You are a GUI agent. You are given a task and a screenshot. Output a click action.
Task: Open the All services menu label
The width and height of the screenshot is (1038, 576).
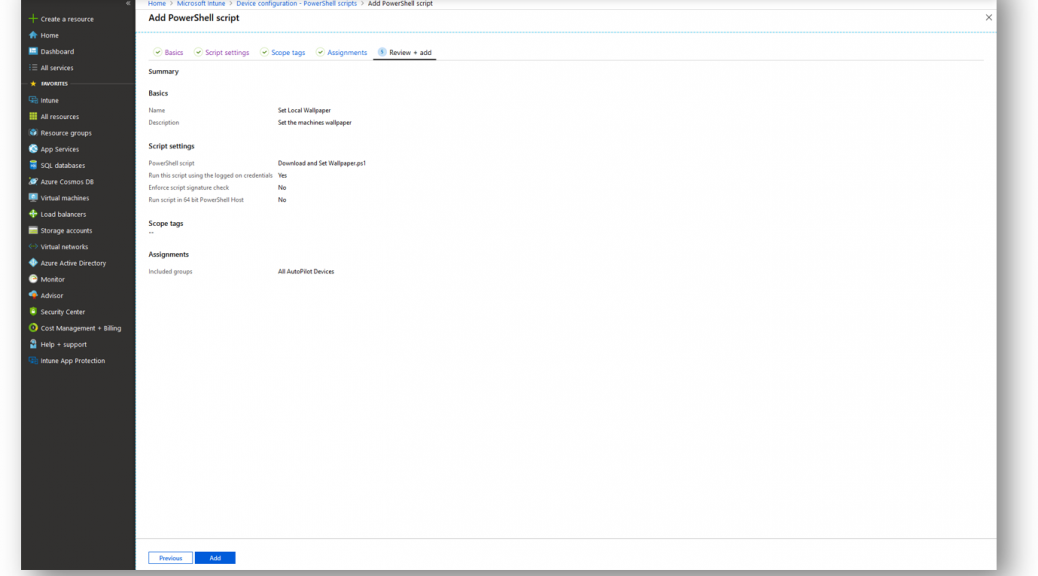tap(57, 68)
